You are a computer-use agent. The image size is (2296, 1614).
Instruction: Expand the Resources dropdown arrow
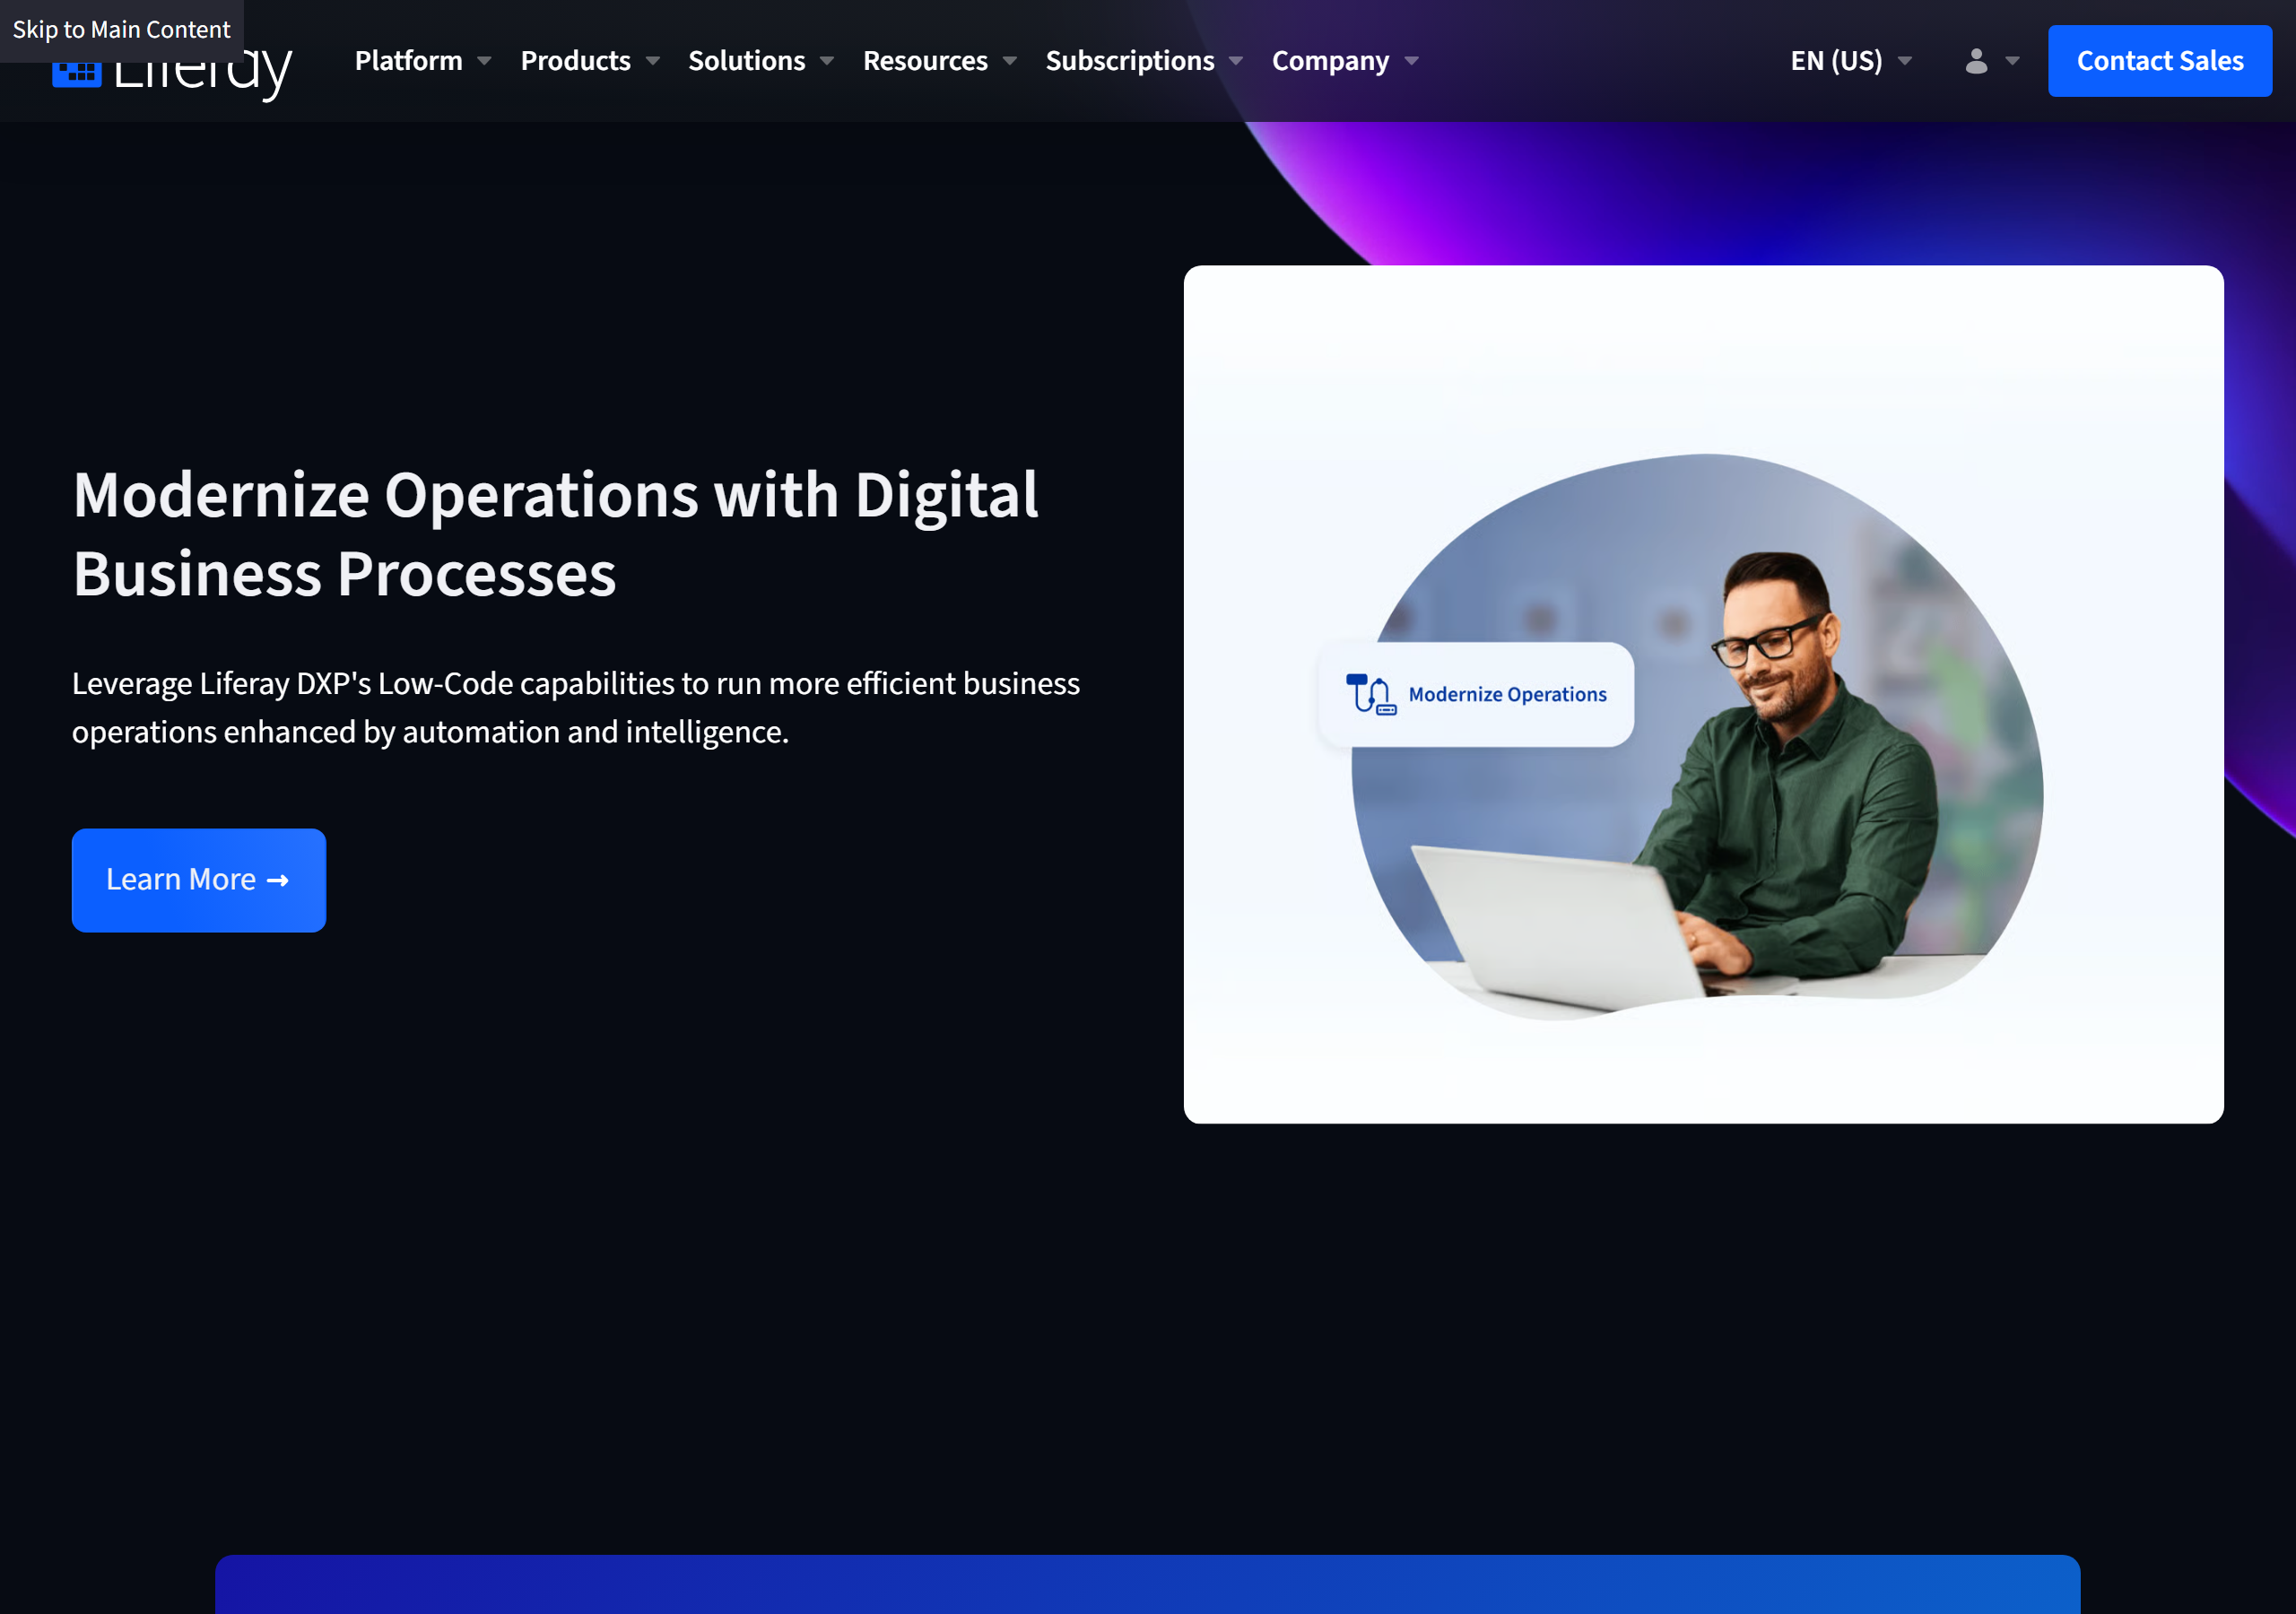pos(1010,61)
